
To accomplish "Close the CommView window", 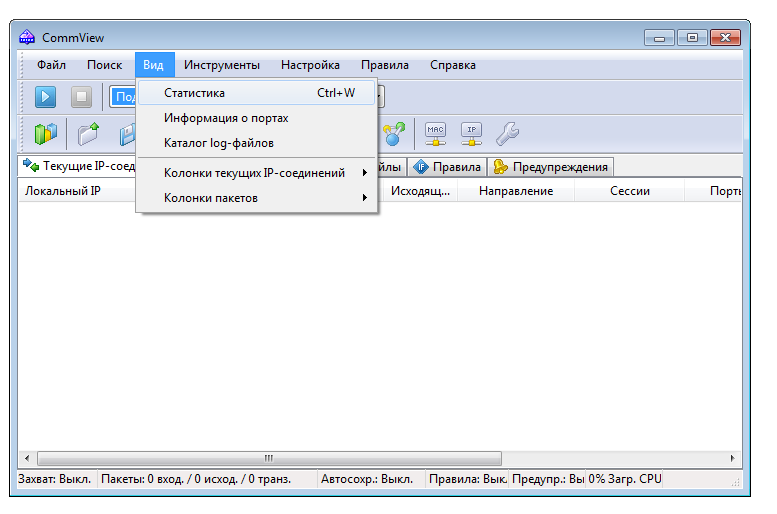I will pyautogui.click(x=725, y=38).
